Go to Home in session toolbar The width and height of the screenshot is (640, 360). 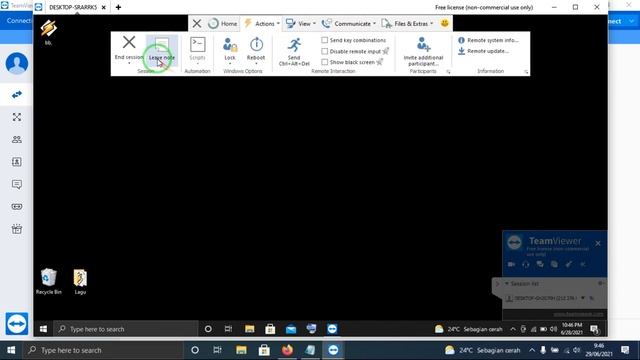point(222,24)
